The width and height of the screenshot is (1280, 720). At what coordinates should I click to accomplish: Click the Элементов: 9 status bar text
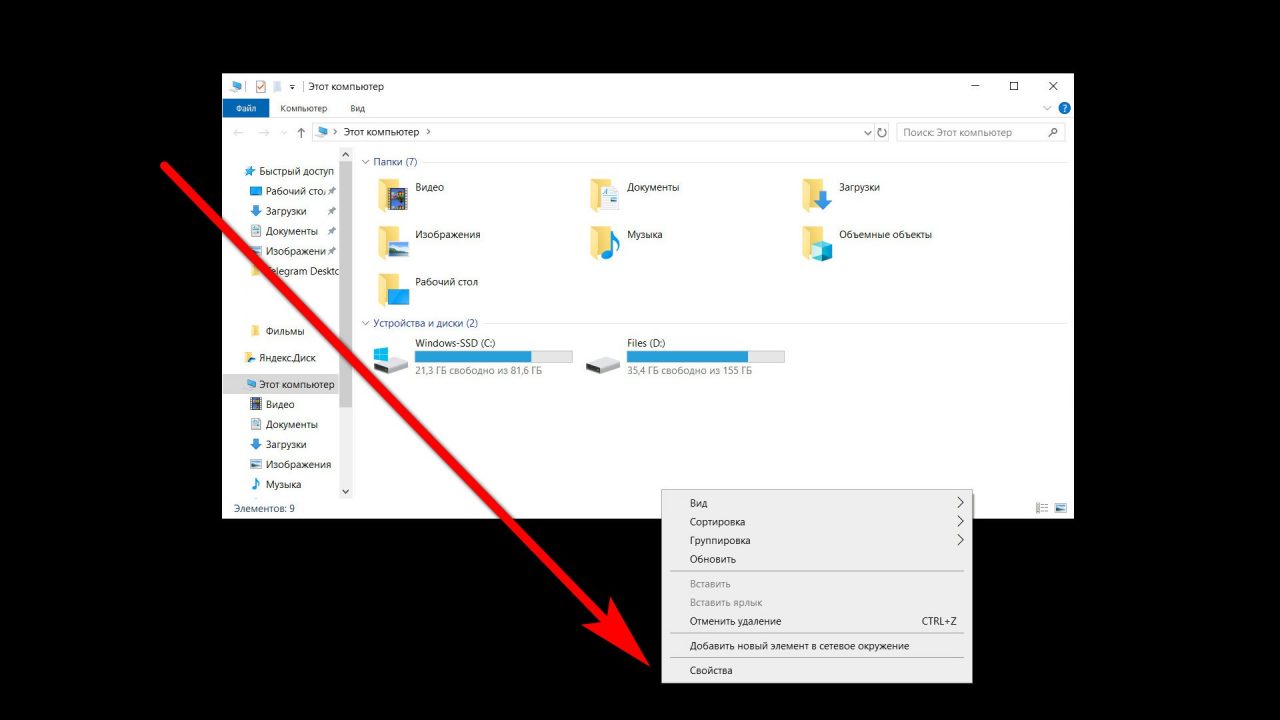pos(264,508)
